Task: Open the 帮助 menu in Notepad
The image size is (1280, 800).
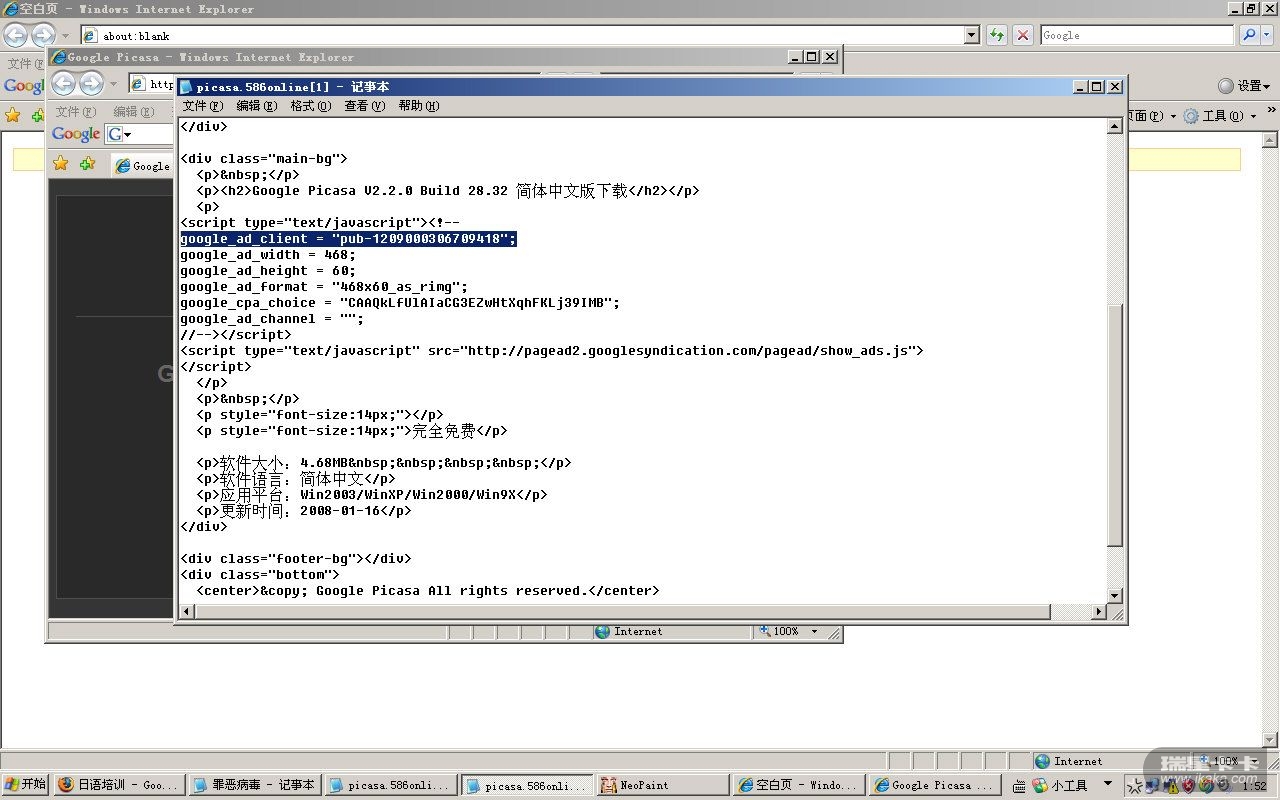Action: pyautogui.click(x=419, y=106)
